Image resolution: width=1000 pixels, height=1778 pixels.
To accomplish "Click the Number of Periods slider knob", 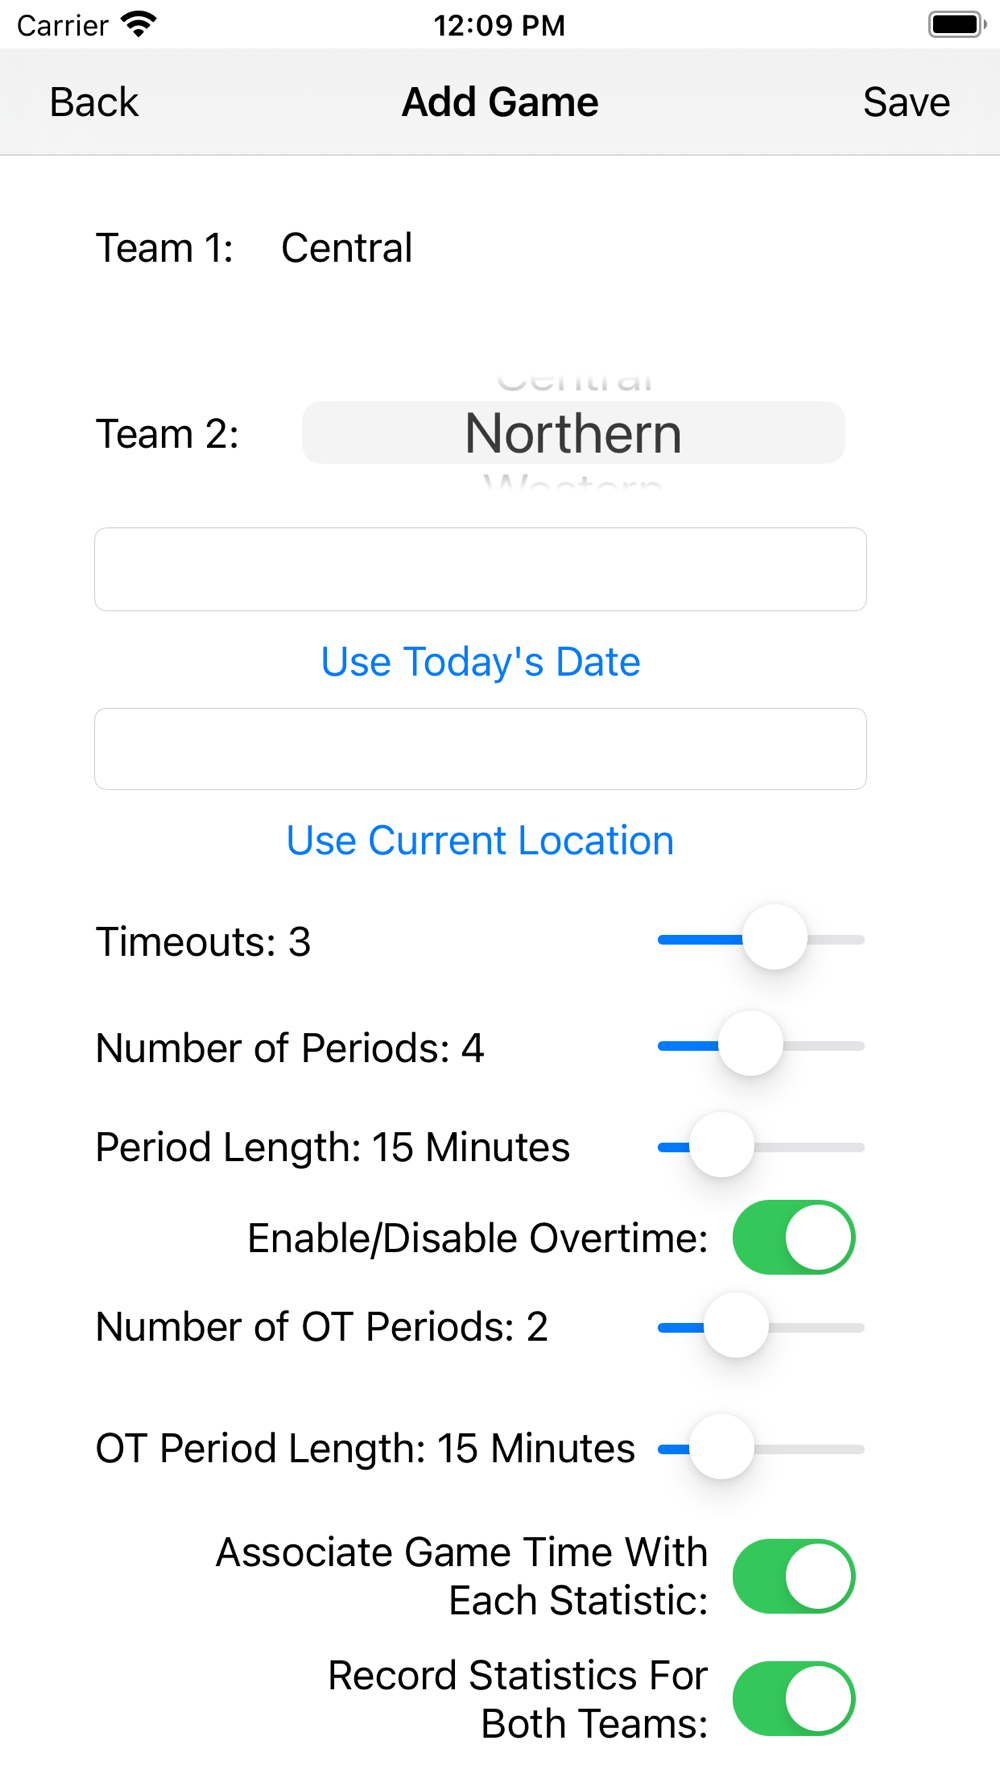I will click(x=750, y=1044).
